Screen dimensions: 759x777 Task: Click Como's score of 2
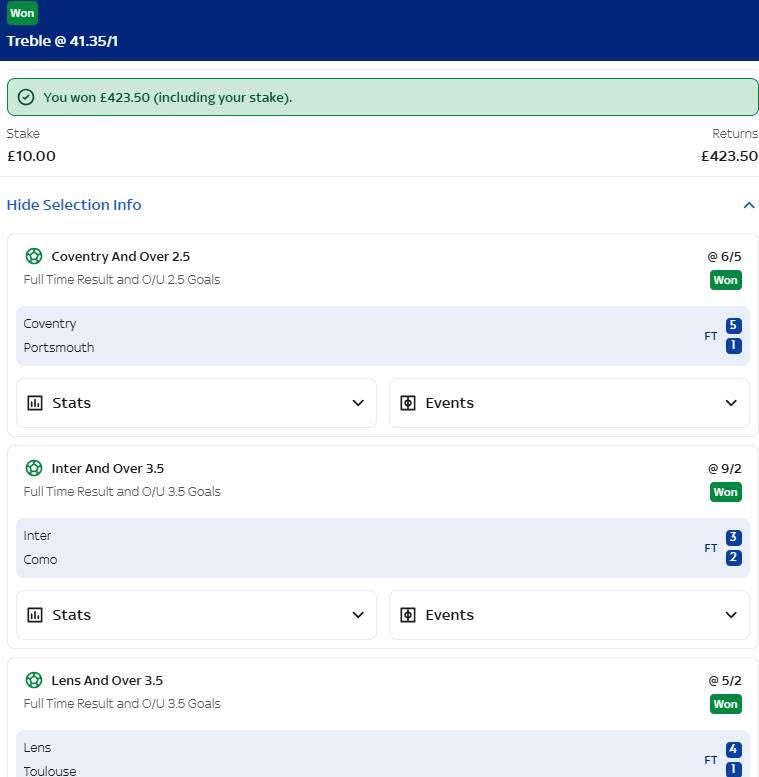734,557
